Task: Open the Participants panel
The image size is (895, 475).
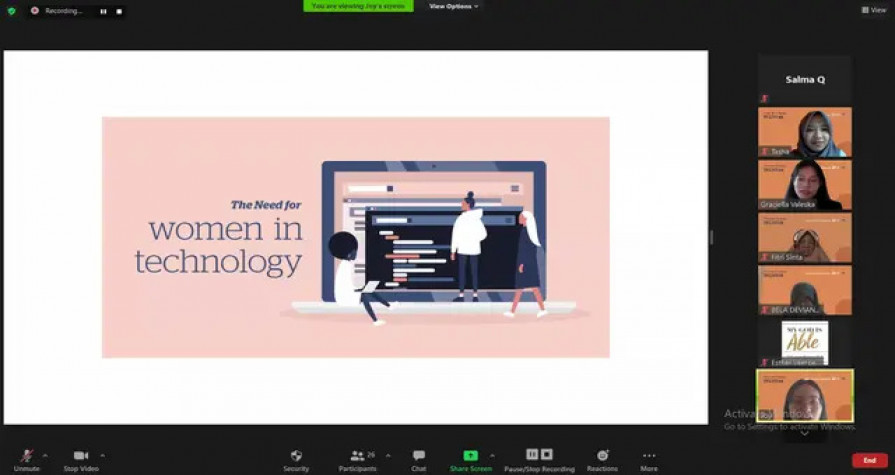Action: (x=357, y=457)
